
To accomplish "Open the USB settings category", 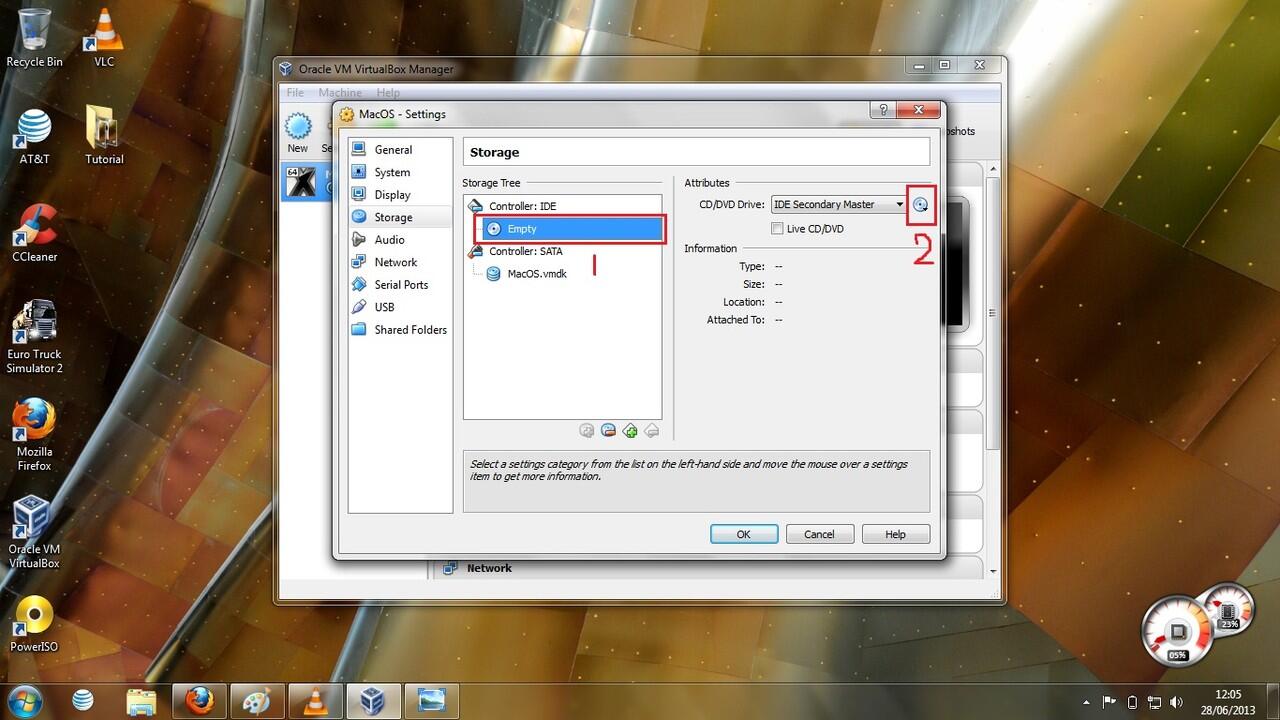I will point(400,307).
